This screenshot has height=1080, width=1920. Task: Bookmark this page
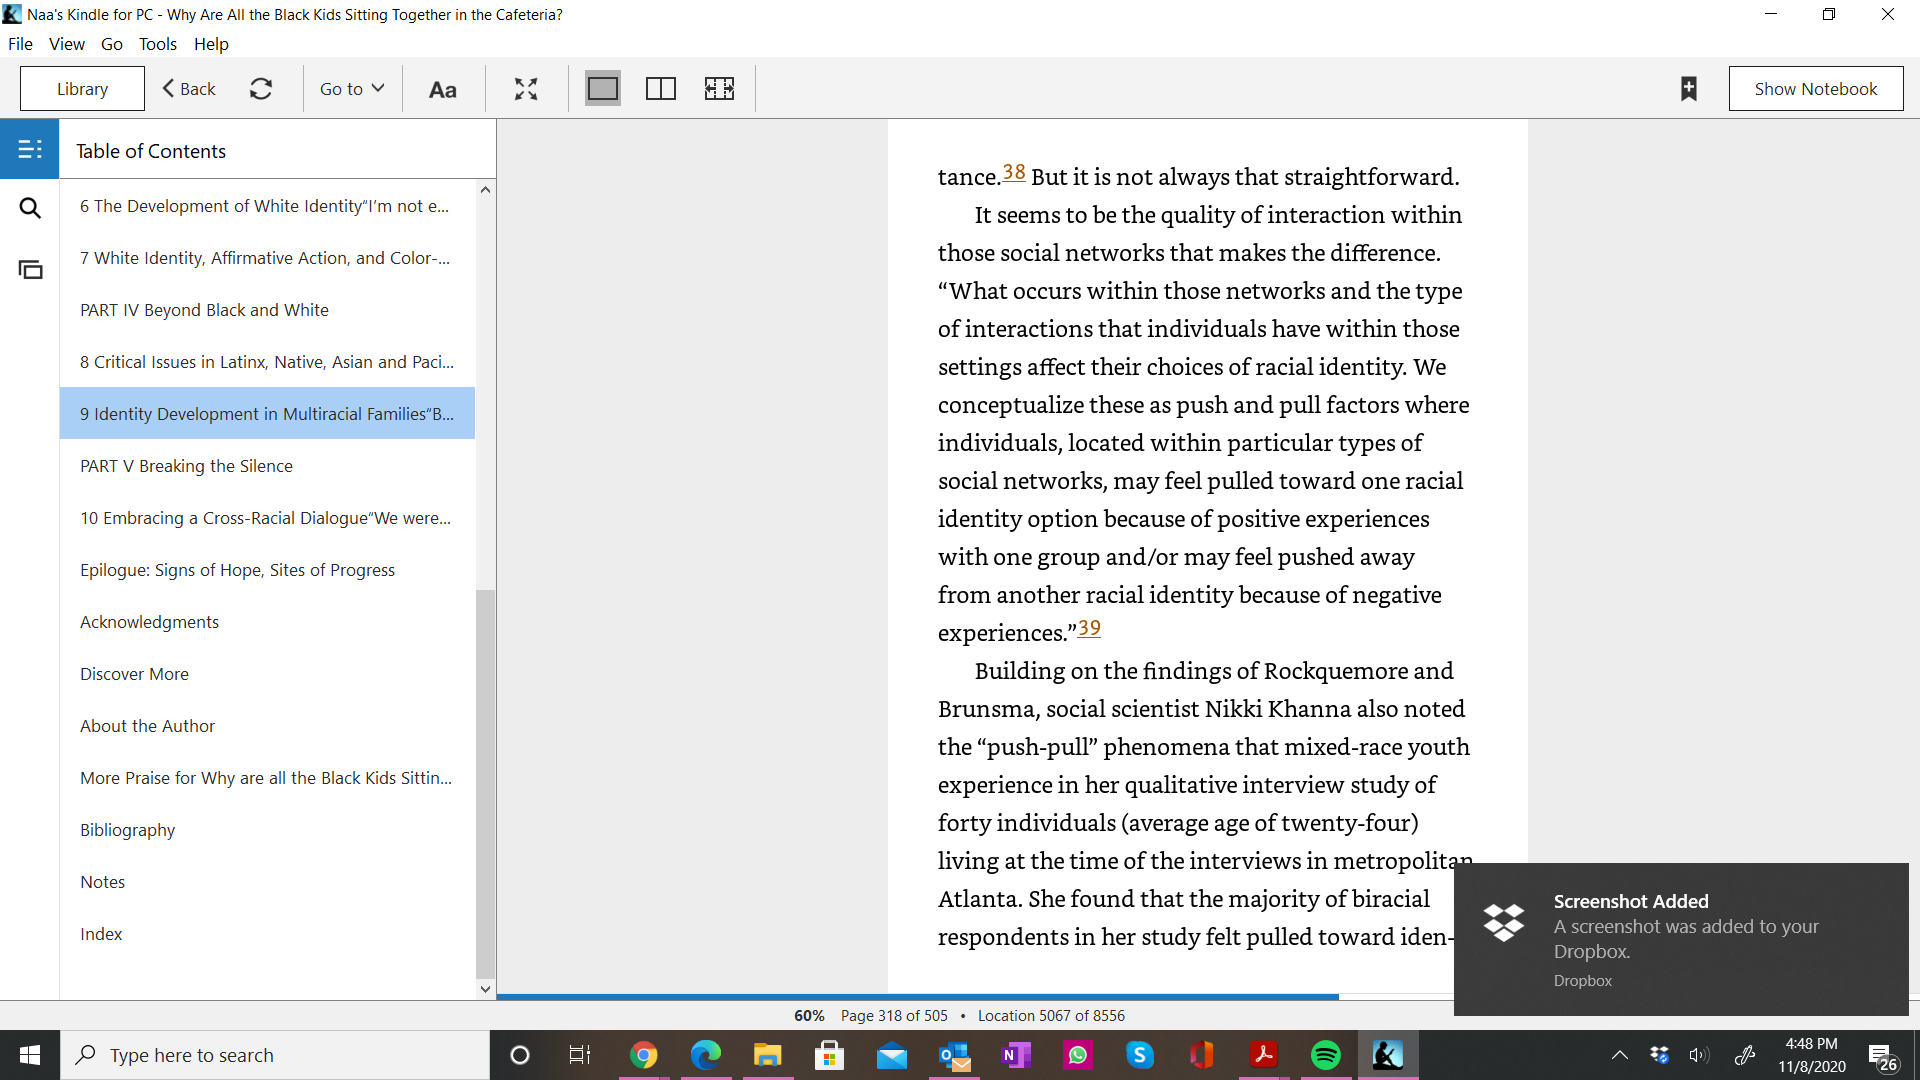(1688, 89)
